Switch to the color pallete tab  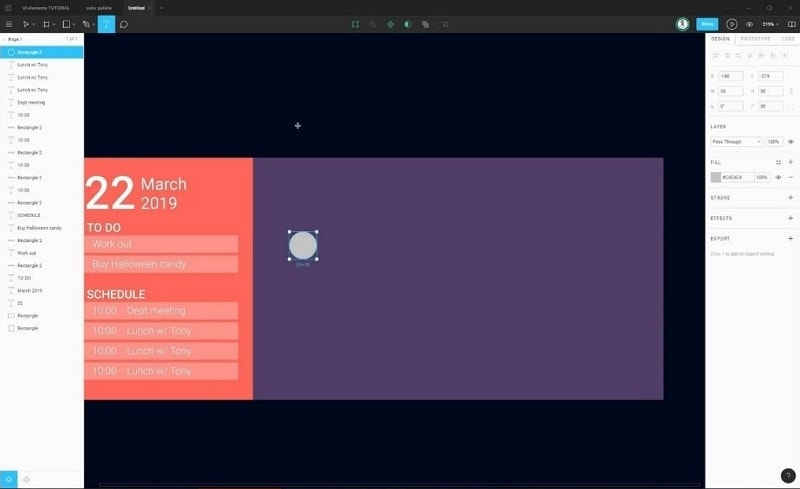tap(98, 8)
